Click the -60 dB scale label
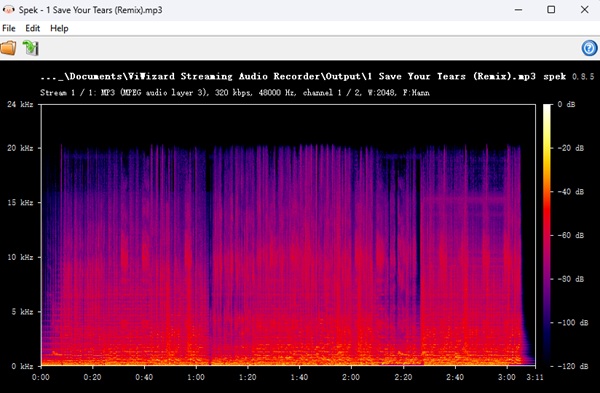 click(571, 235)
